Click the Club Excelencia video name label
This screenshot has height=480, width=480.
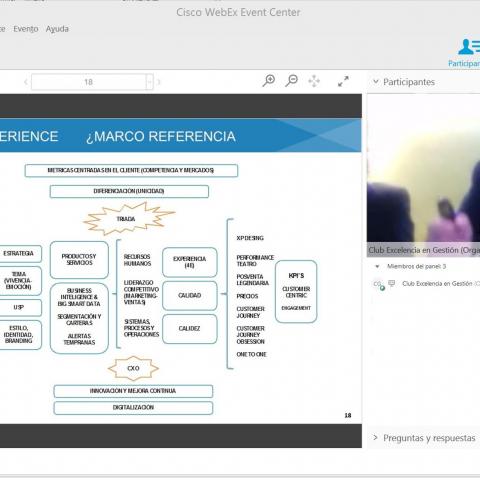pyautogui.click(x=423, y=250)
